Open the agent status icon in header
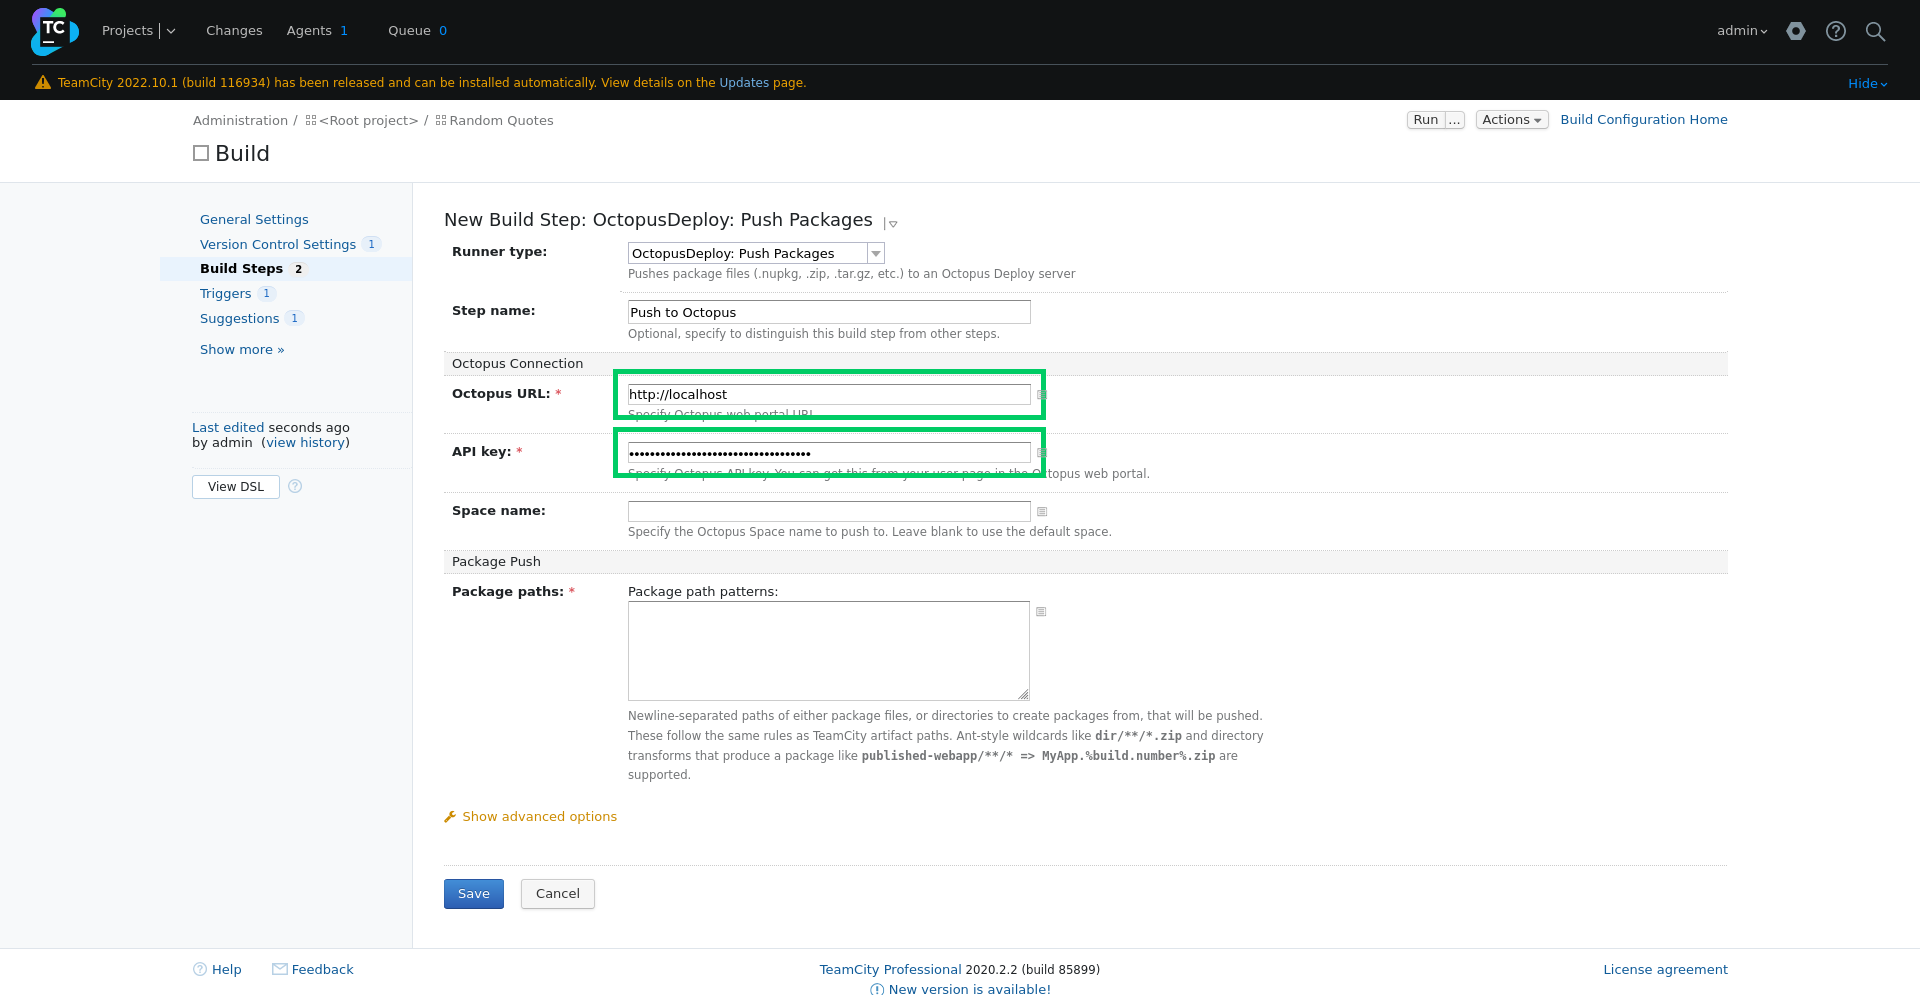The image size is (1920, 995). (x=1796, y=31)
